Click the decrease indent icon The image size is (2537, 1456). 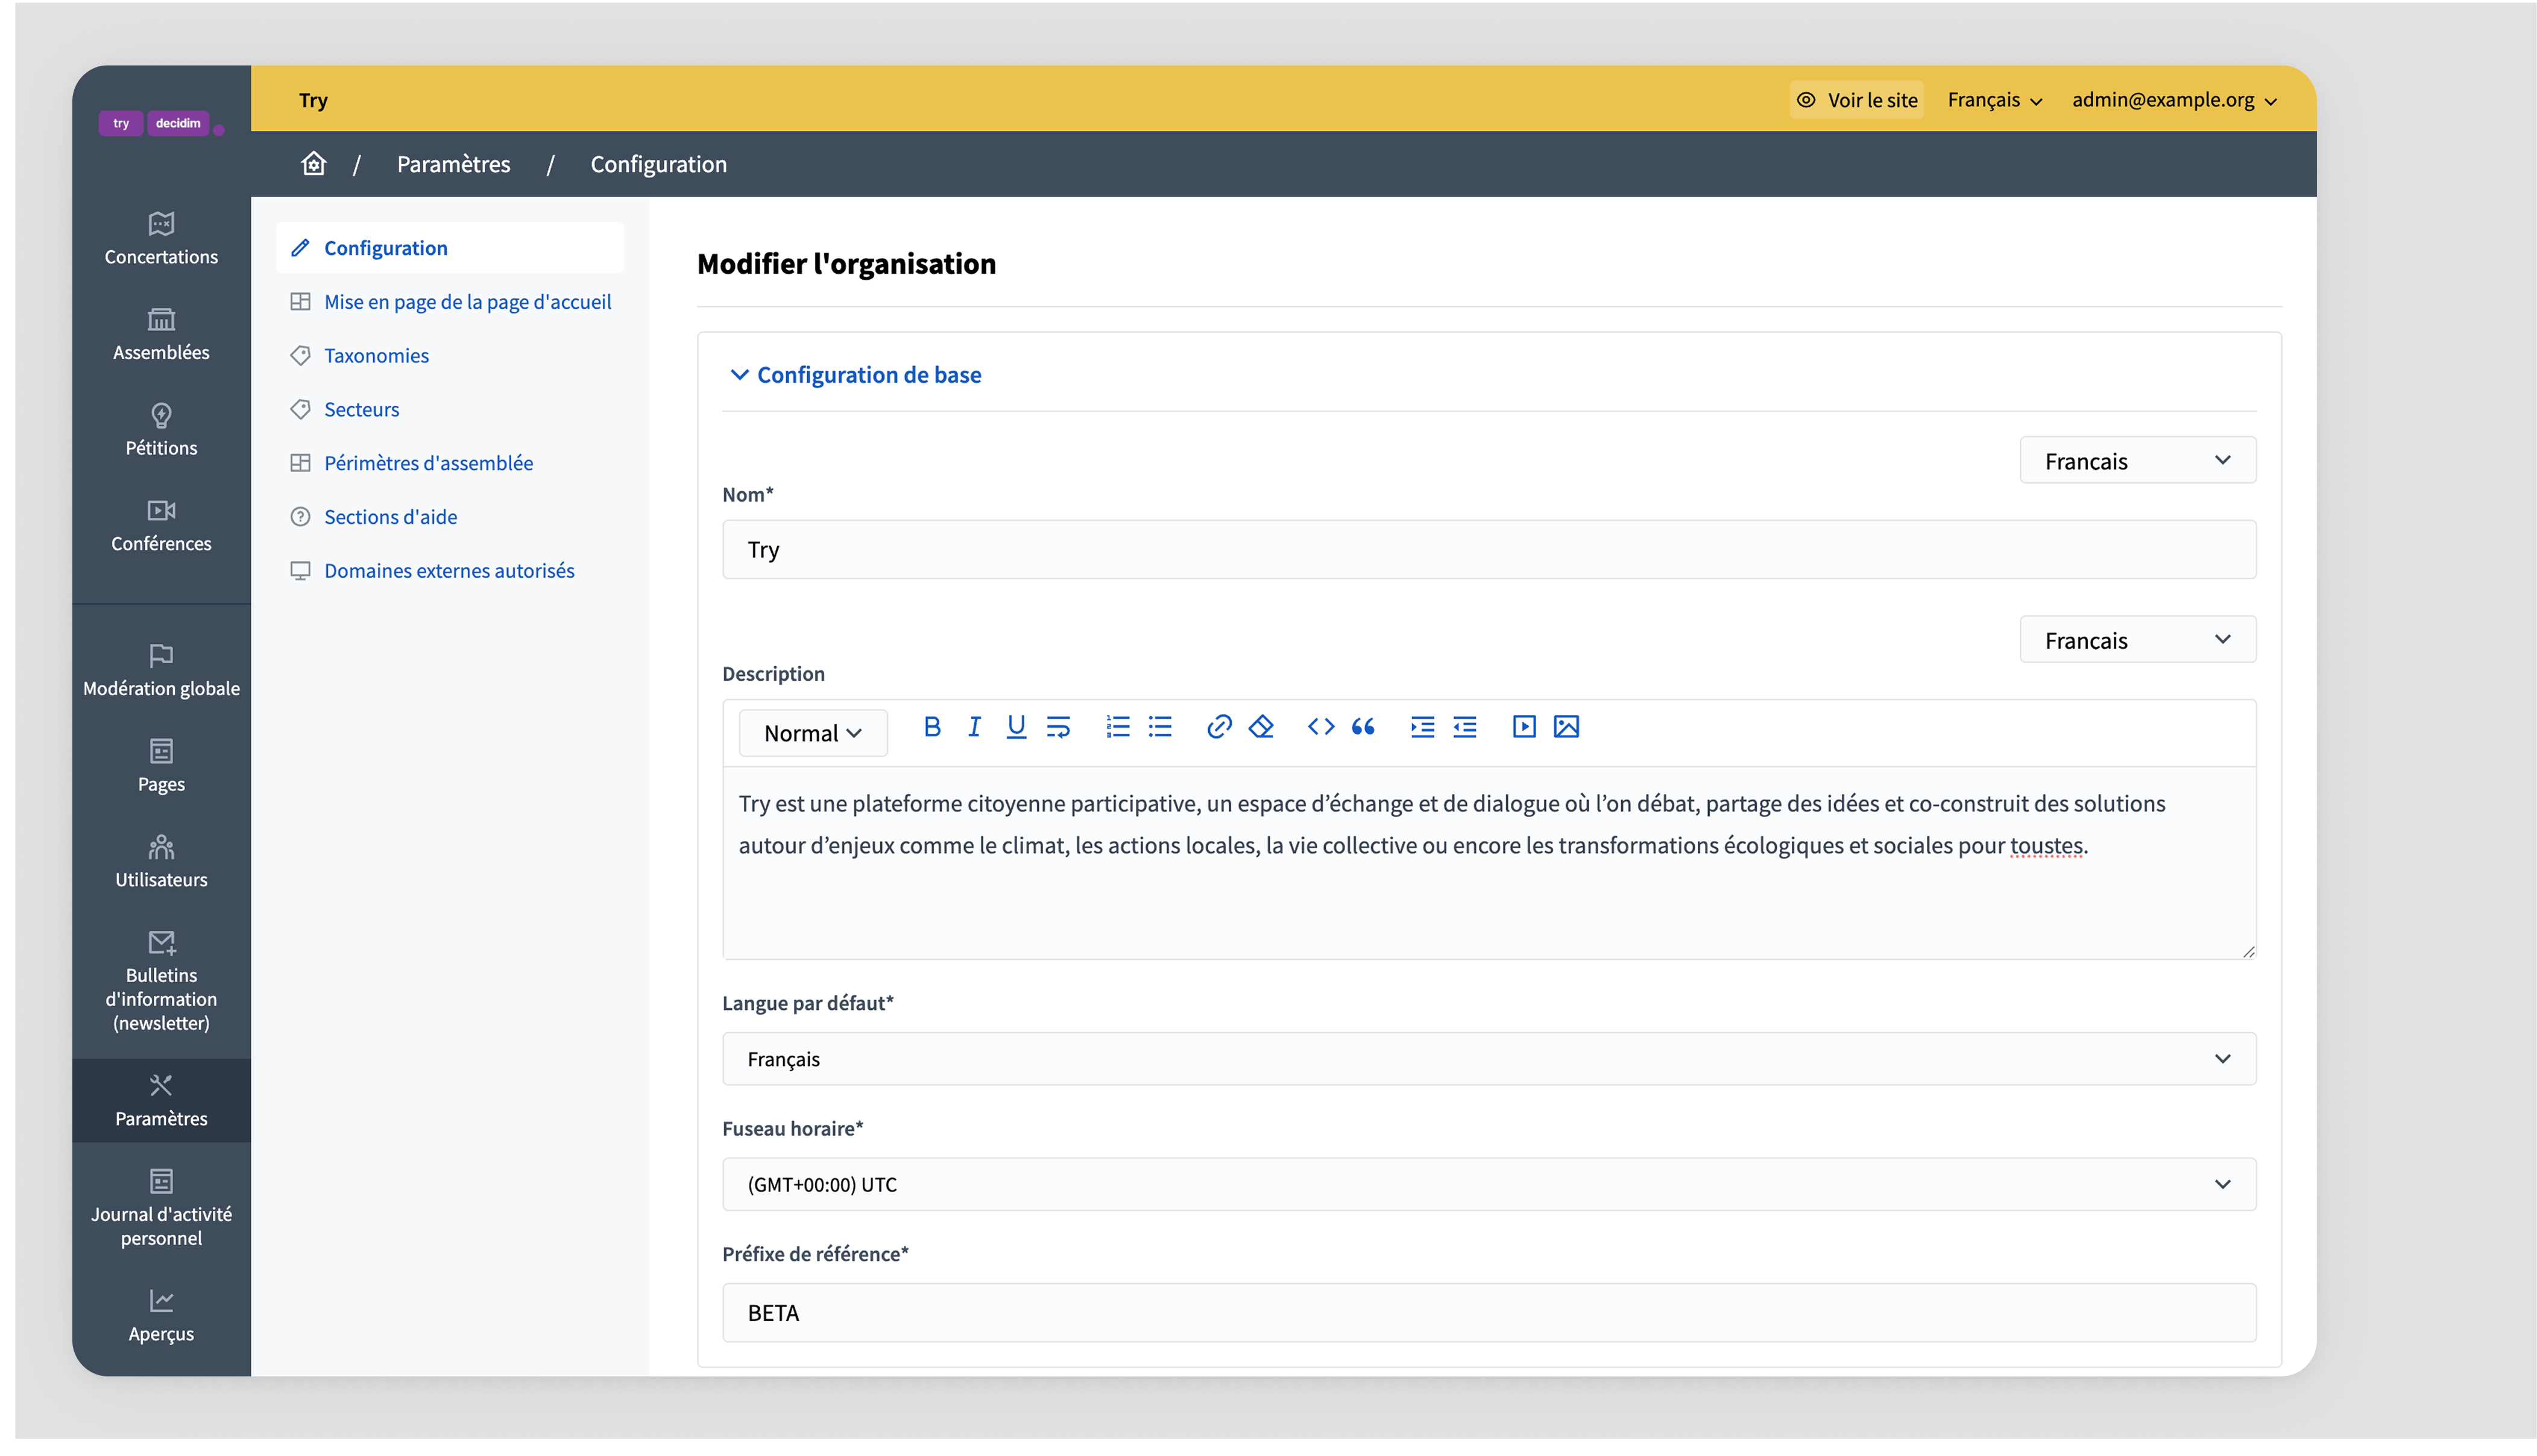tap(1465, 727)
